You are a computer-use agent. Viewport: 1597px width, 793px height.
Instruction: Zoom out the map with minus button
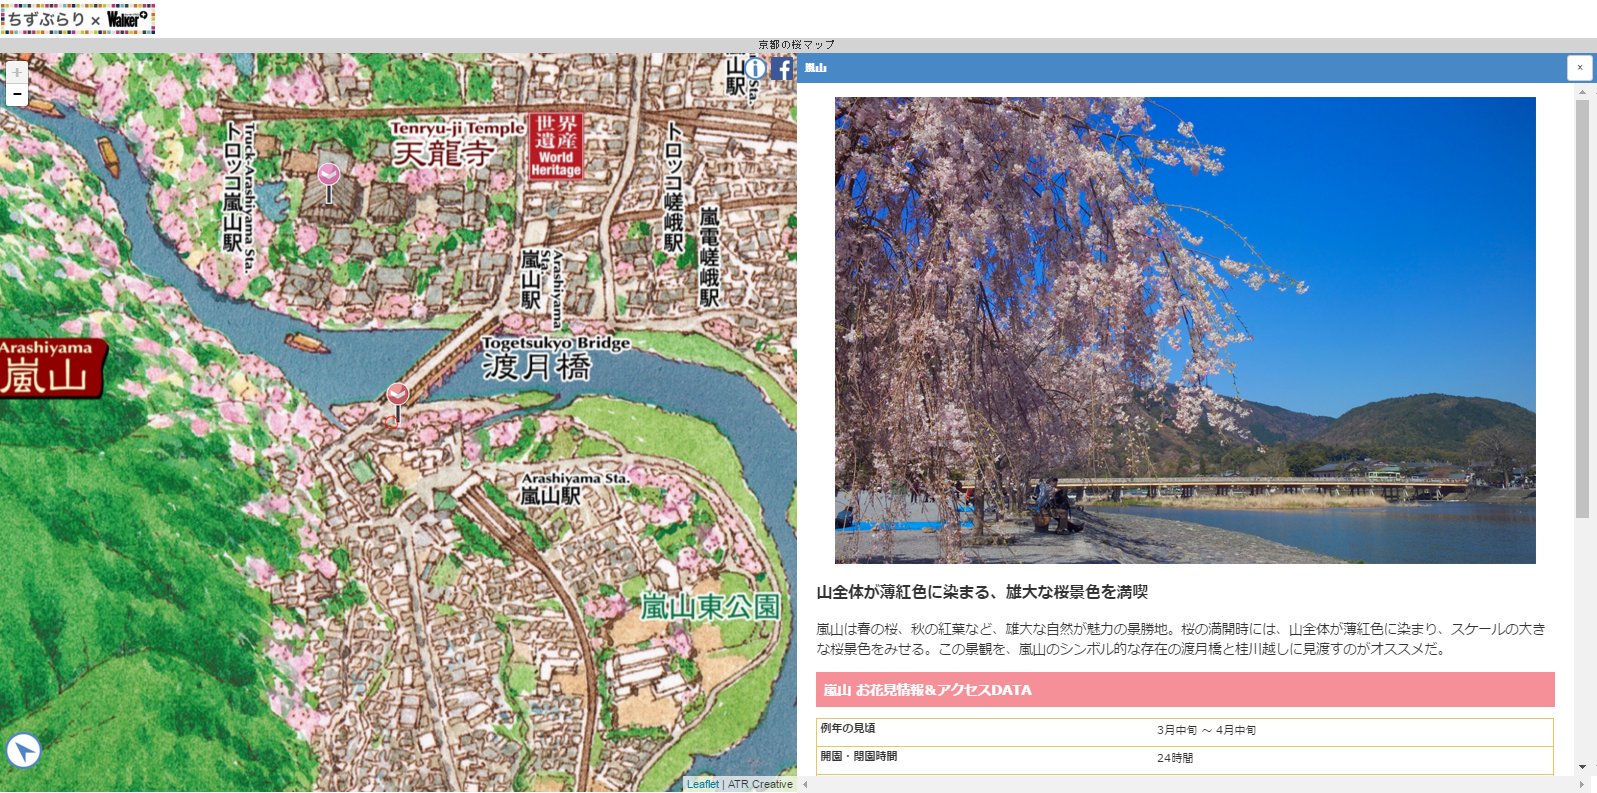pyautogui.click(x=17, y=94)
